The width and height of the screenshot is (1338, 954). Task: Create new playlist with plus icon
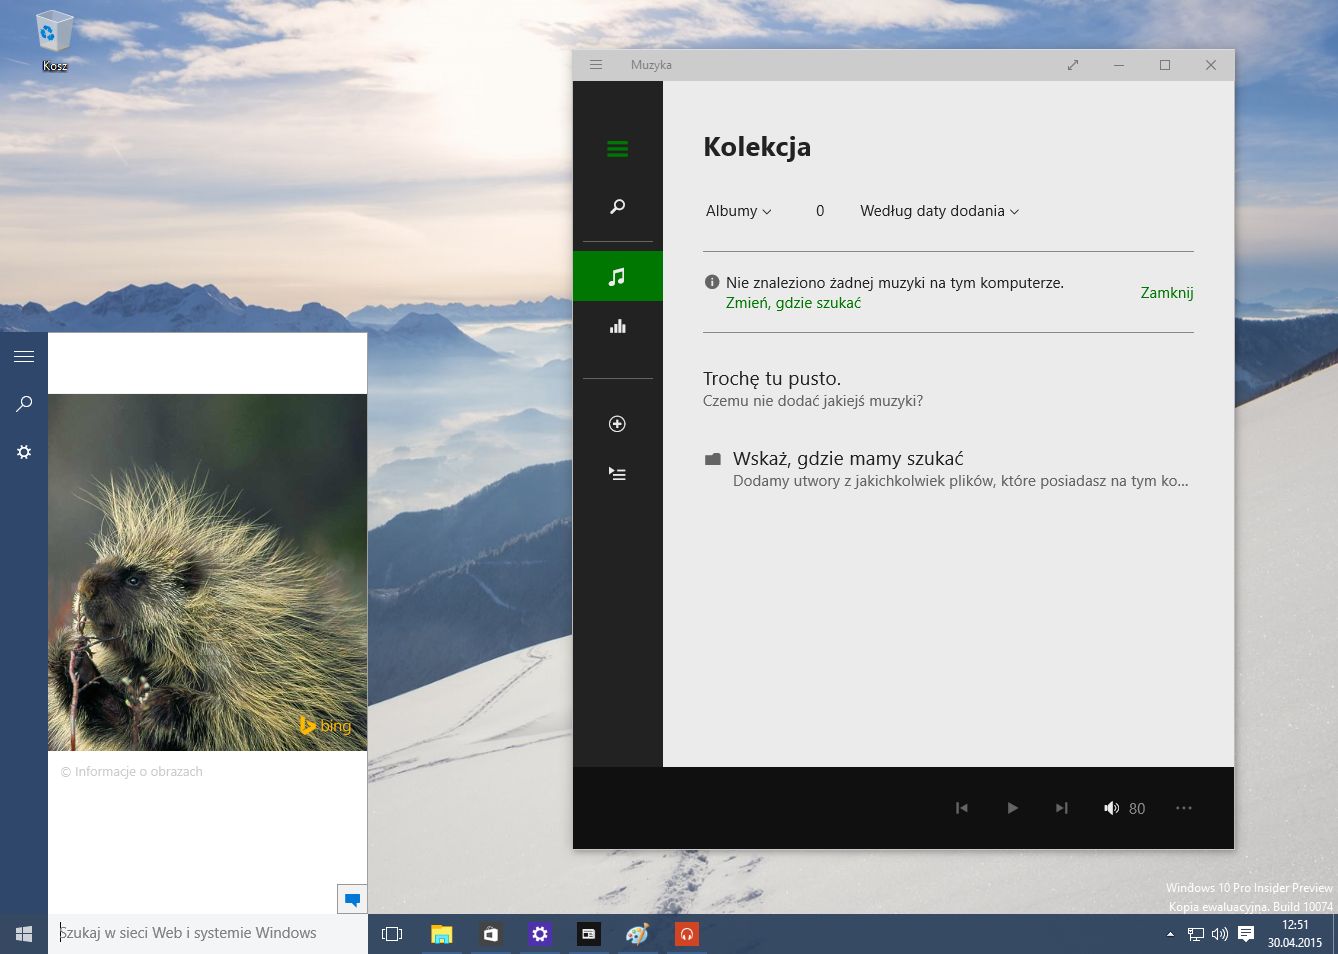pyautogui.click(x=617, y=424)
